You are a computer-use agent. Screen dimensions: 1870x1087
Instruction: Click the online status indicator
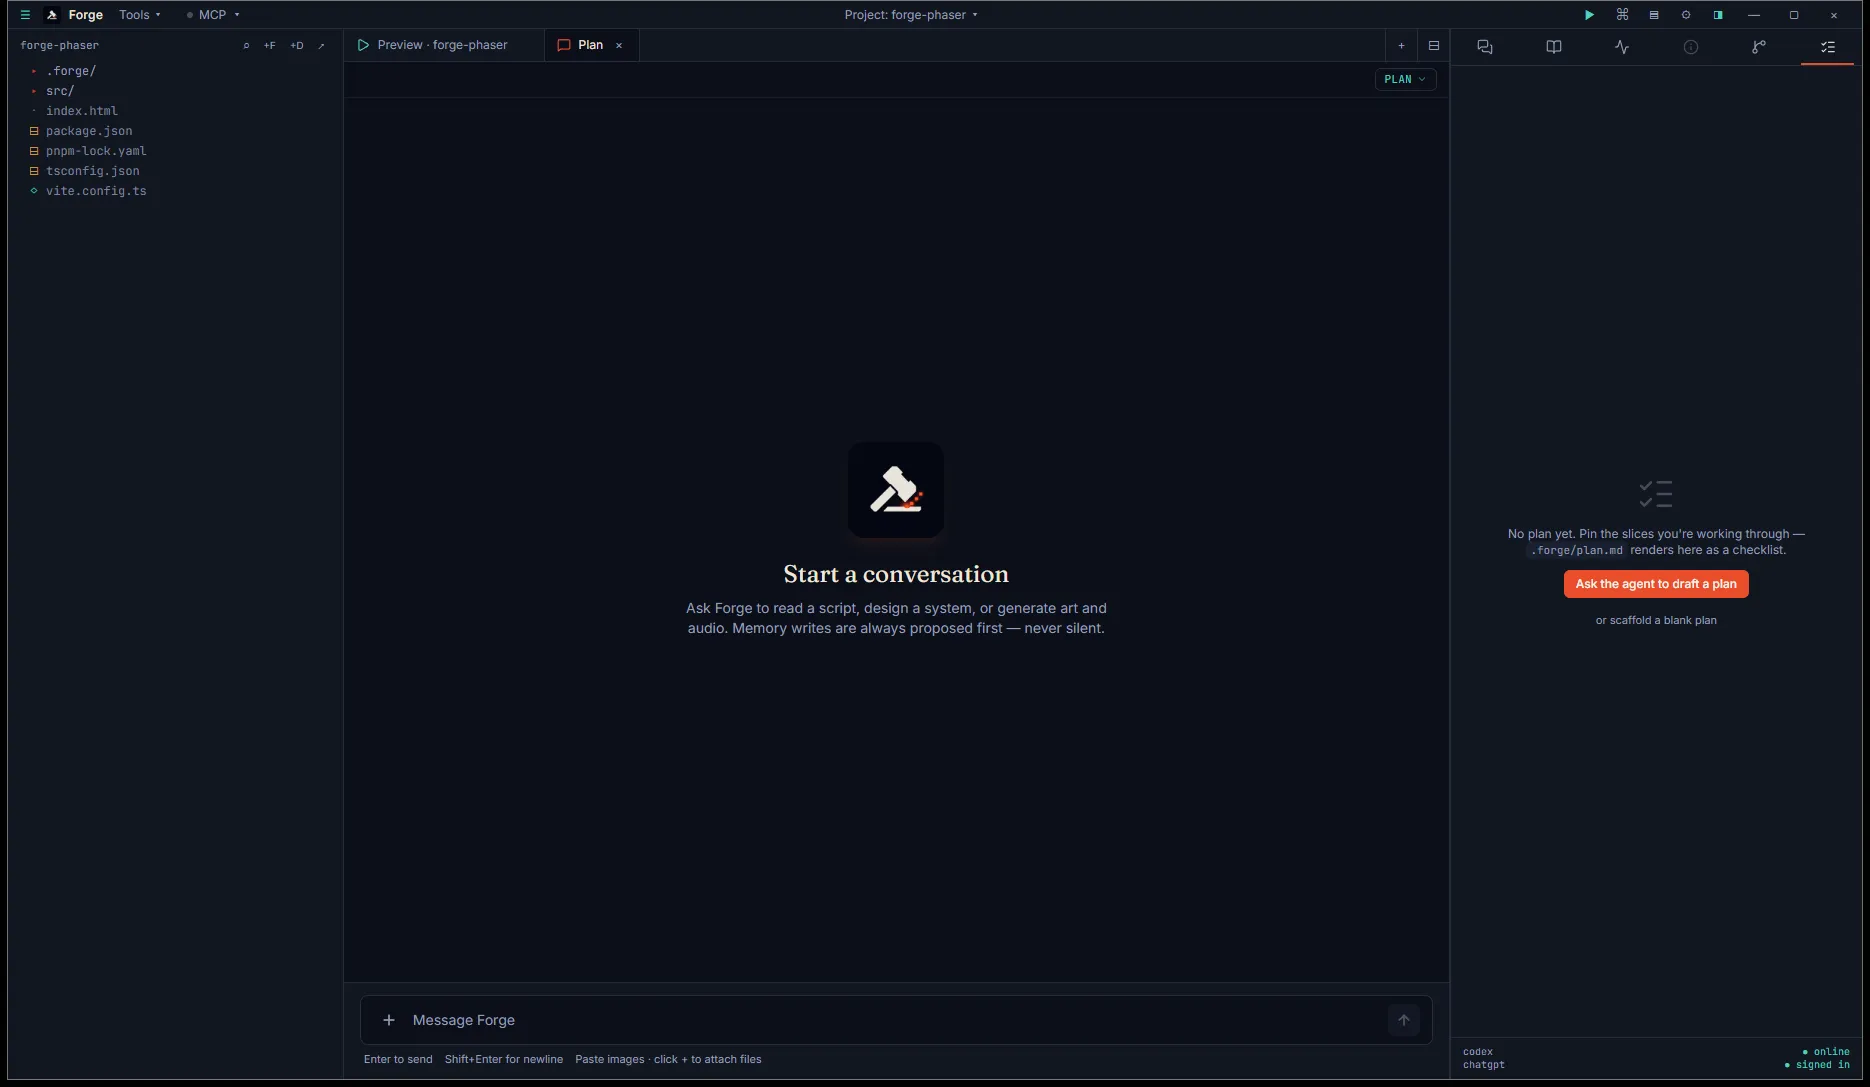pos(1826,1052)
